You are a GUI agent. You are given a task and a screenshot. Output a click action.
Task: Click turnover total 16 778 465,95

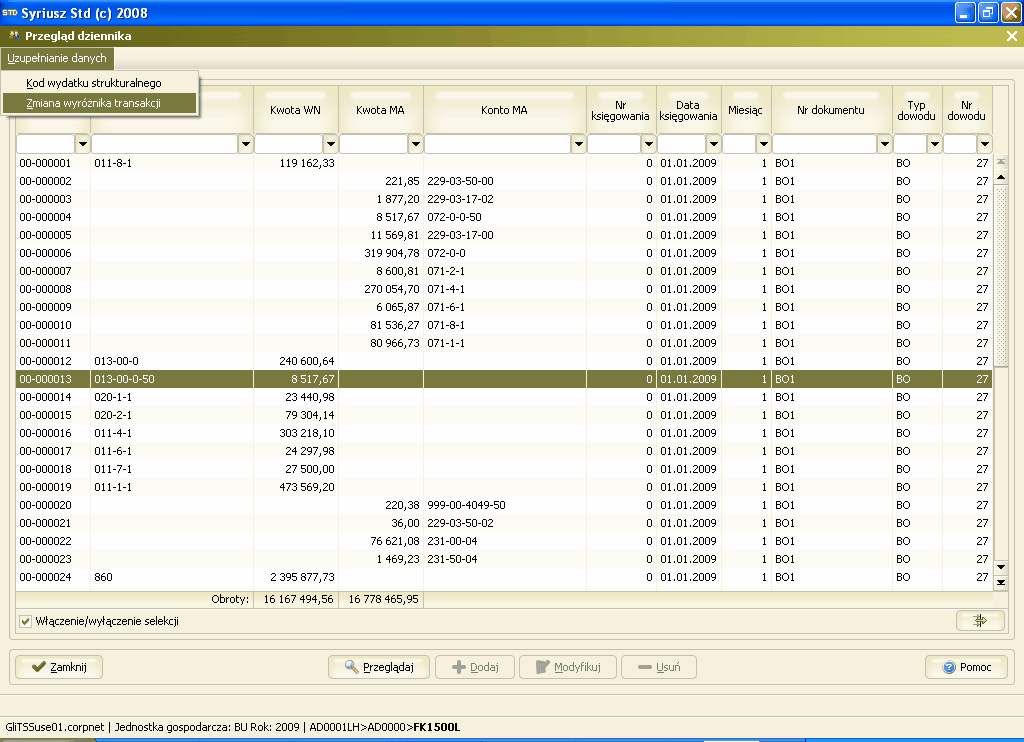point(383,599)
